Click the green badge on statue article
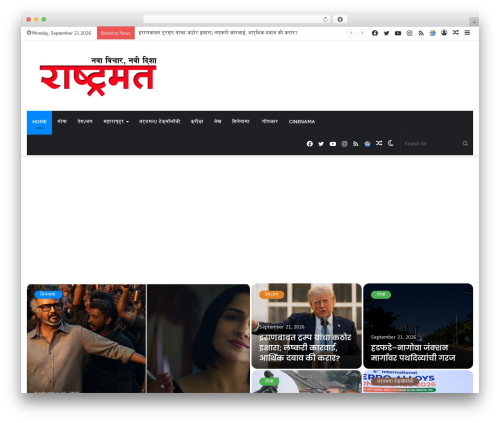 click(x=269, y=381)
